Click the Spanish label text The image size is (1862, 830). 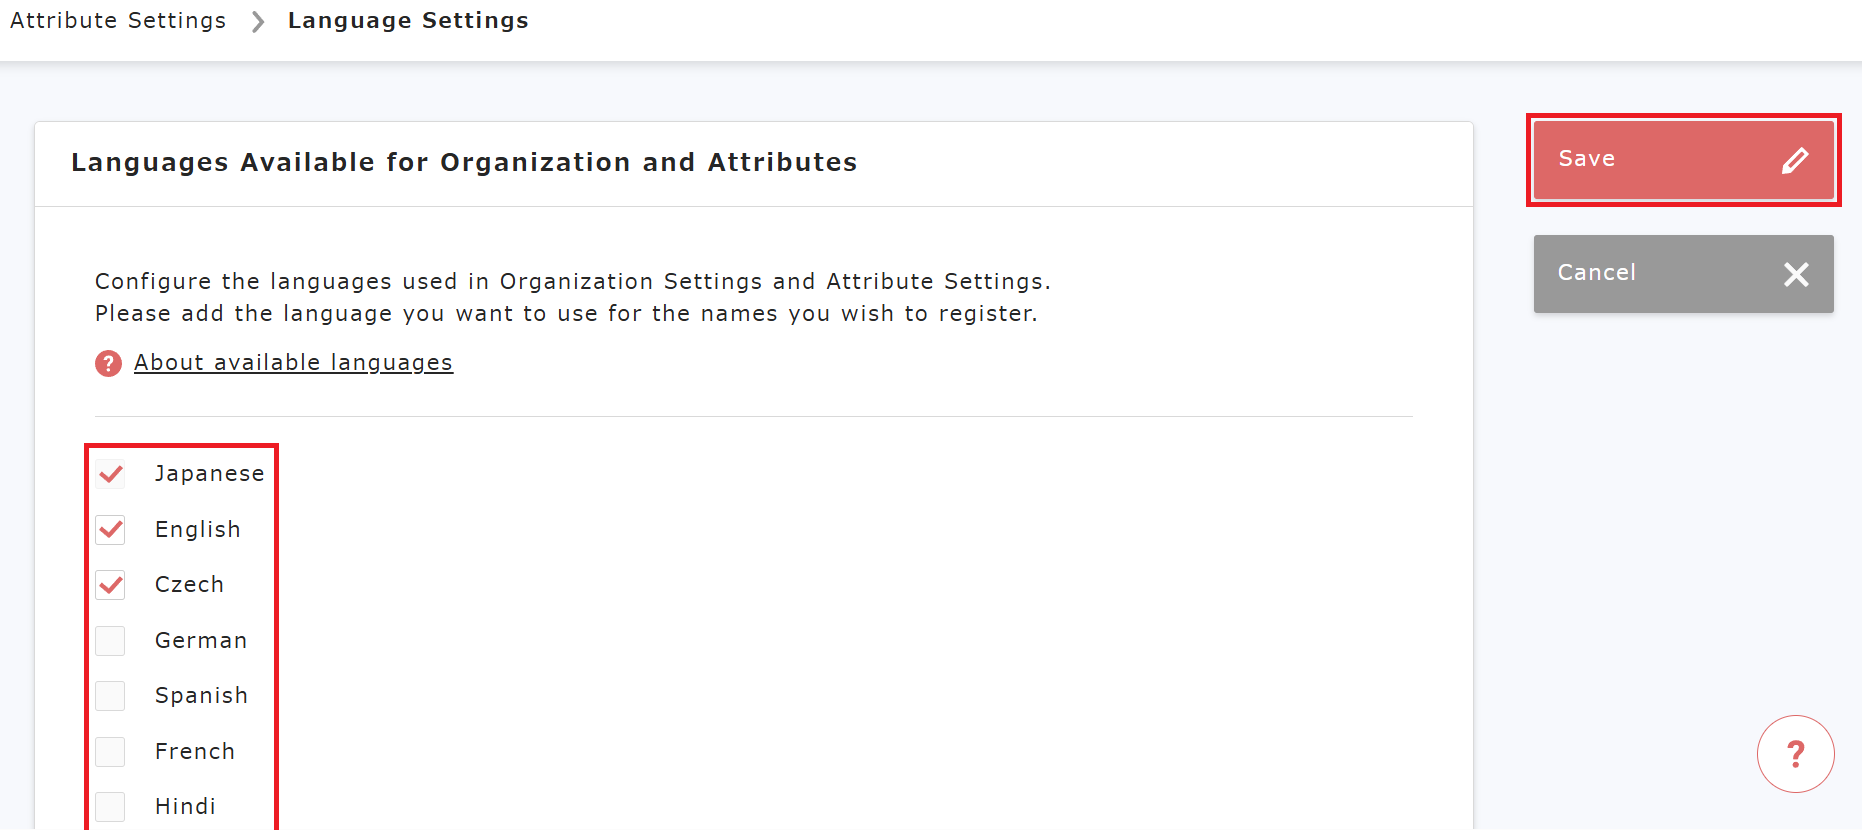(x=201, y=696)
